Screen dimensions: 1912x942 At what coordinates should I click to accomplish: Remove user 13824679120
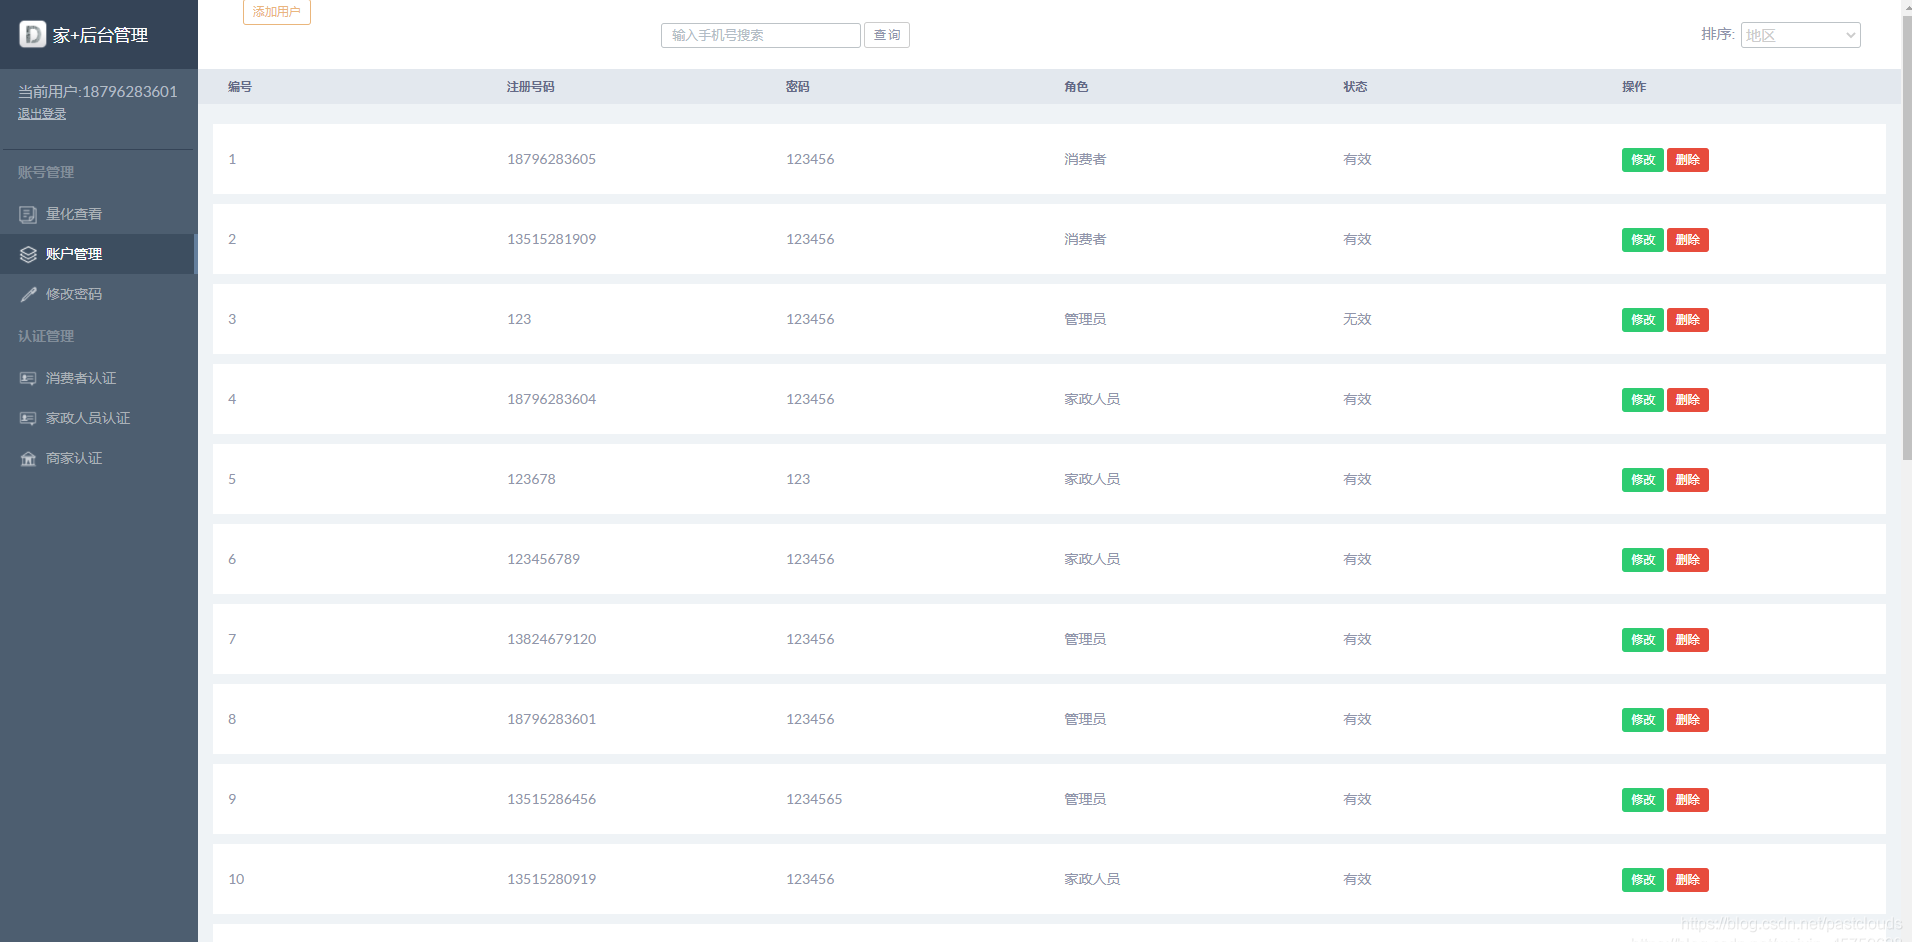coord(1688,640)
